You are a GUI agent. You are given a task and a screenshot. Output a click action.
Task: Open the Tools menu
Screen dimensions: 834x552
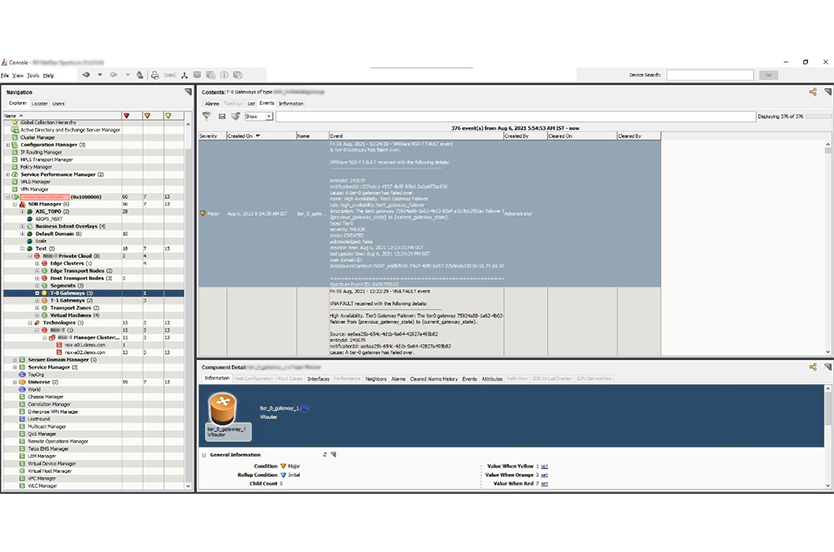coord(33,75)
